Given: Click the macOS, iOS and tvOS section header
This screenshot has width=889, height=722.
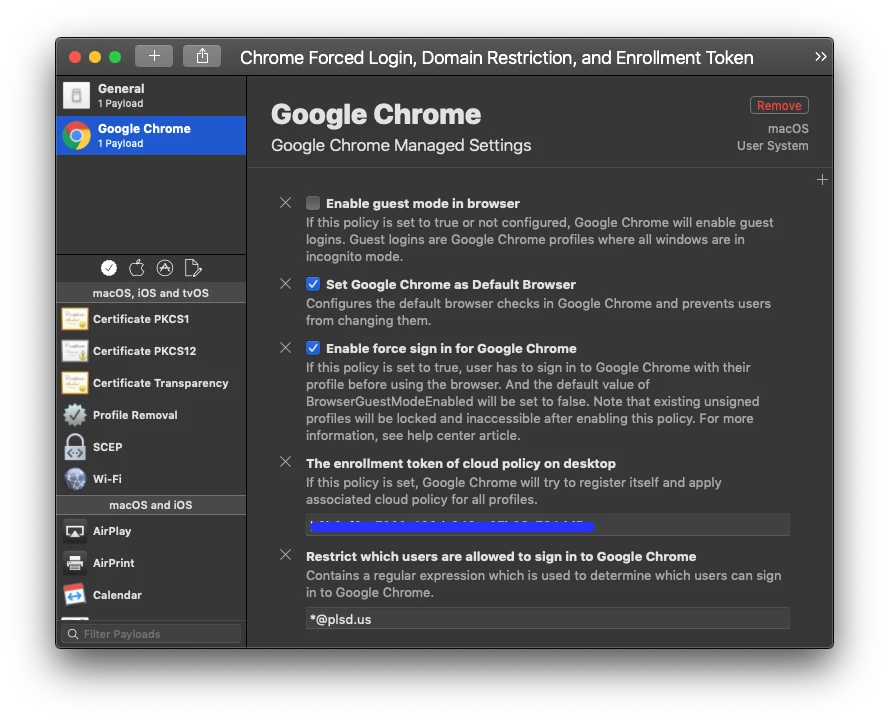Looking at the screenshot, I should 151,293.
